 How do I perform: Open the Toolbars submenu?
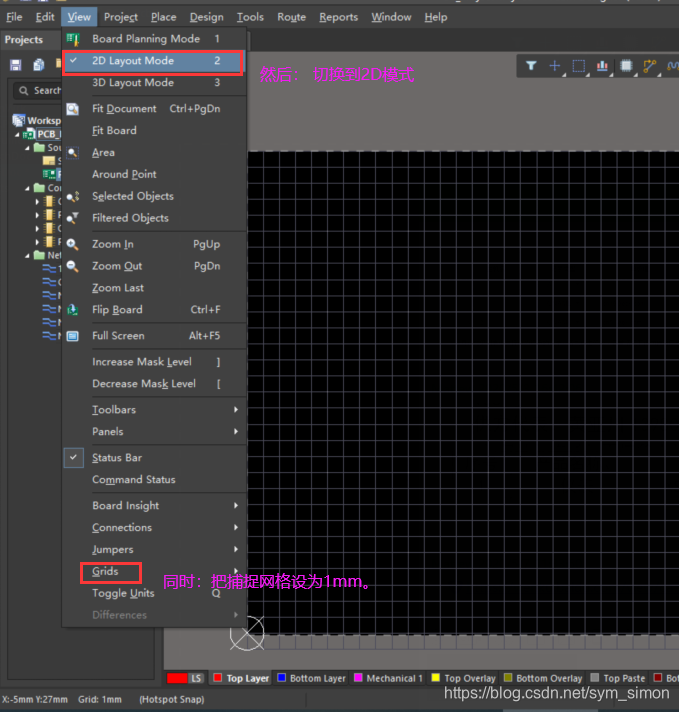(114, 410)
